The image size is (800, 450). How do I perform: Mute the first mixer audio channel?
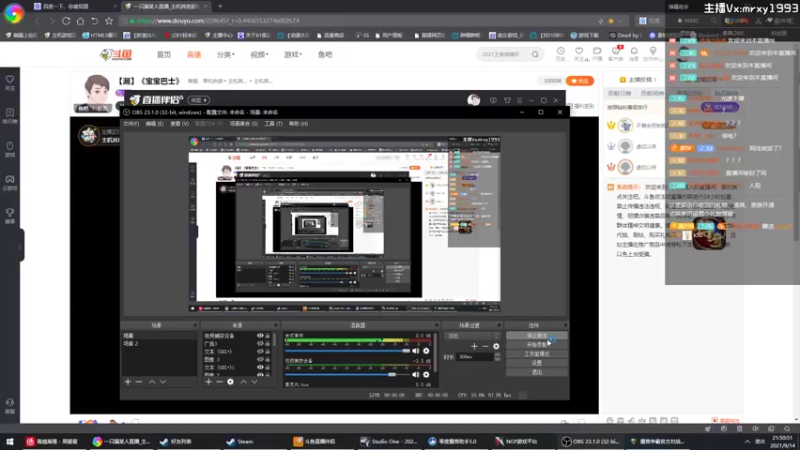(x=416, y=351)
